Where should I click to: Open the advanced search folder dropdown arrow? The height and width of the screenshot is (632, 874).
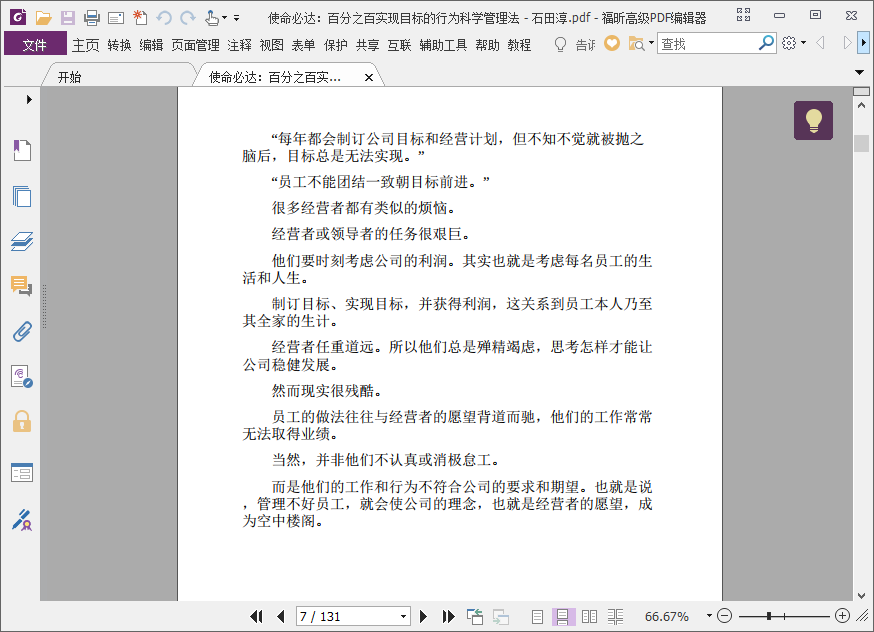[x=651, y=42]
